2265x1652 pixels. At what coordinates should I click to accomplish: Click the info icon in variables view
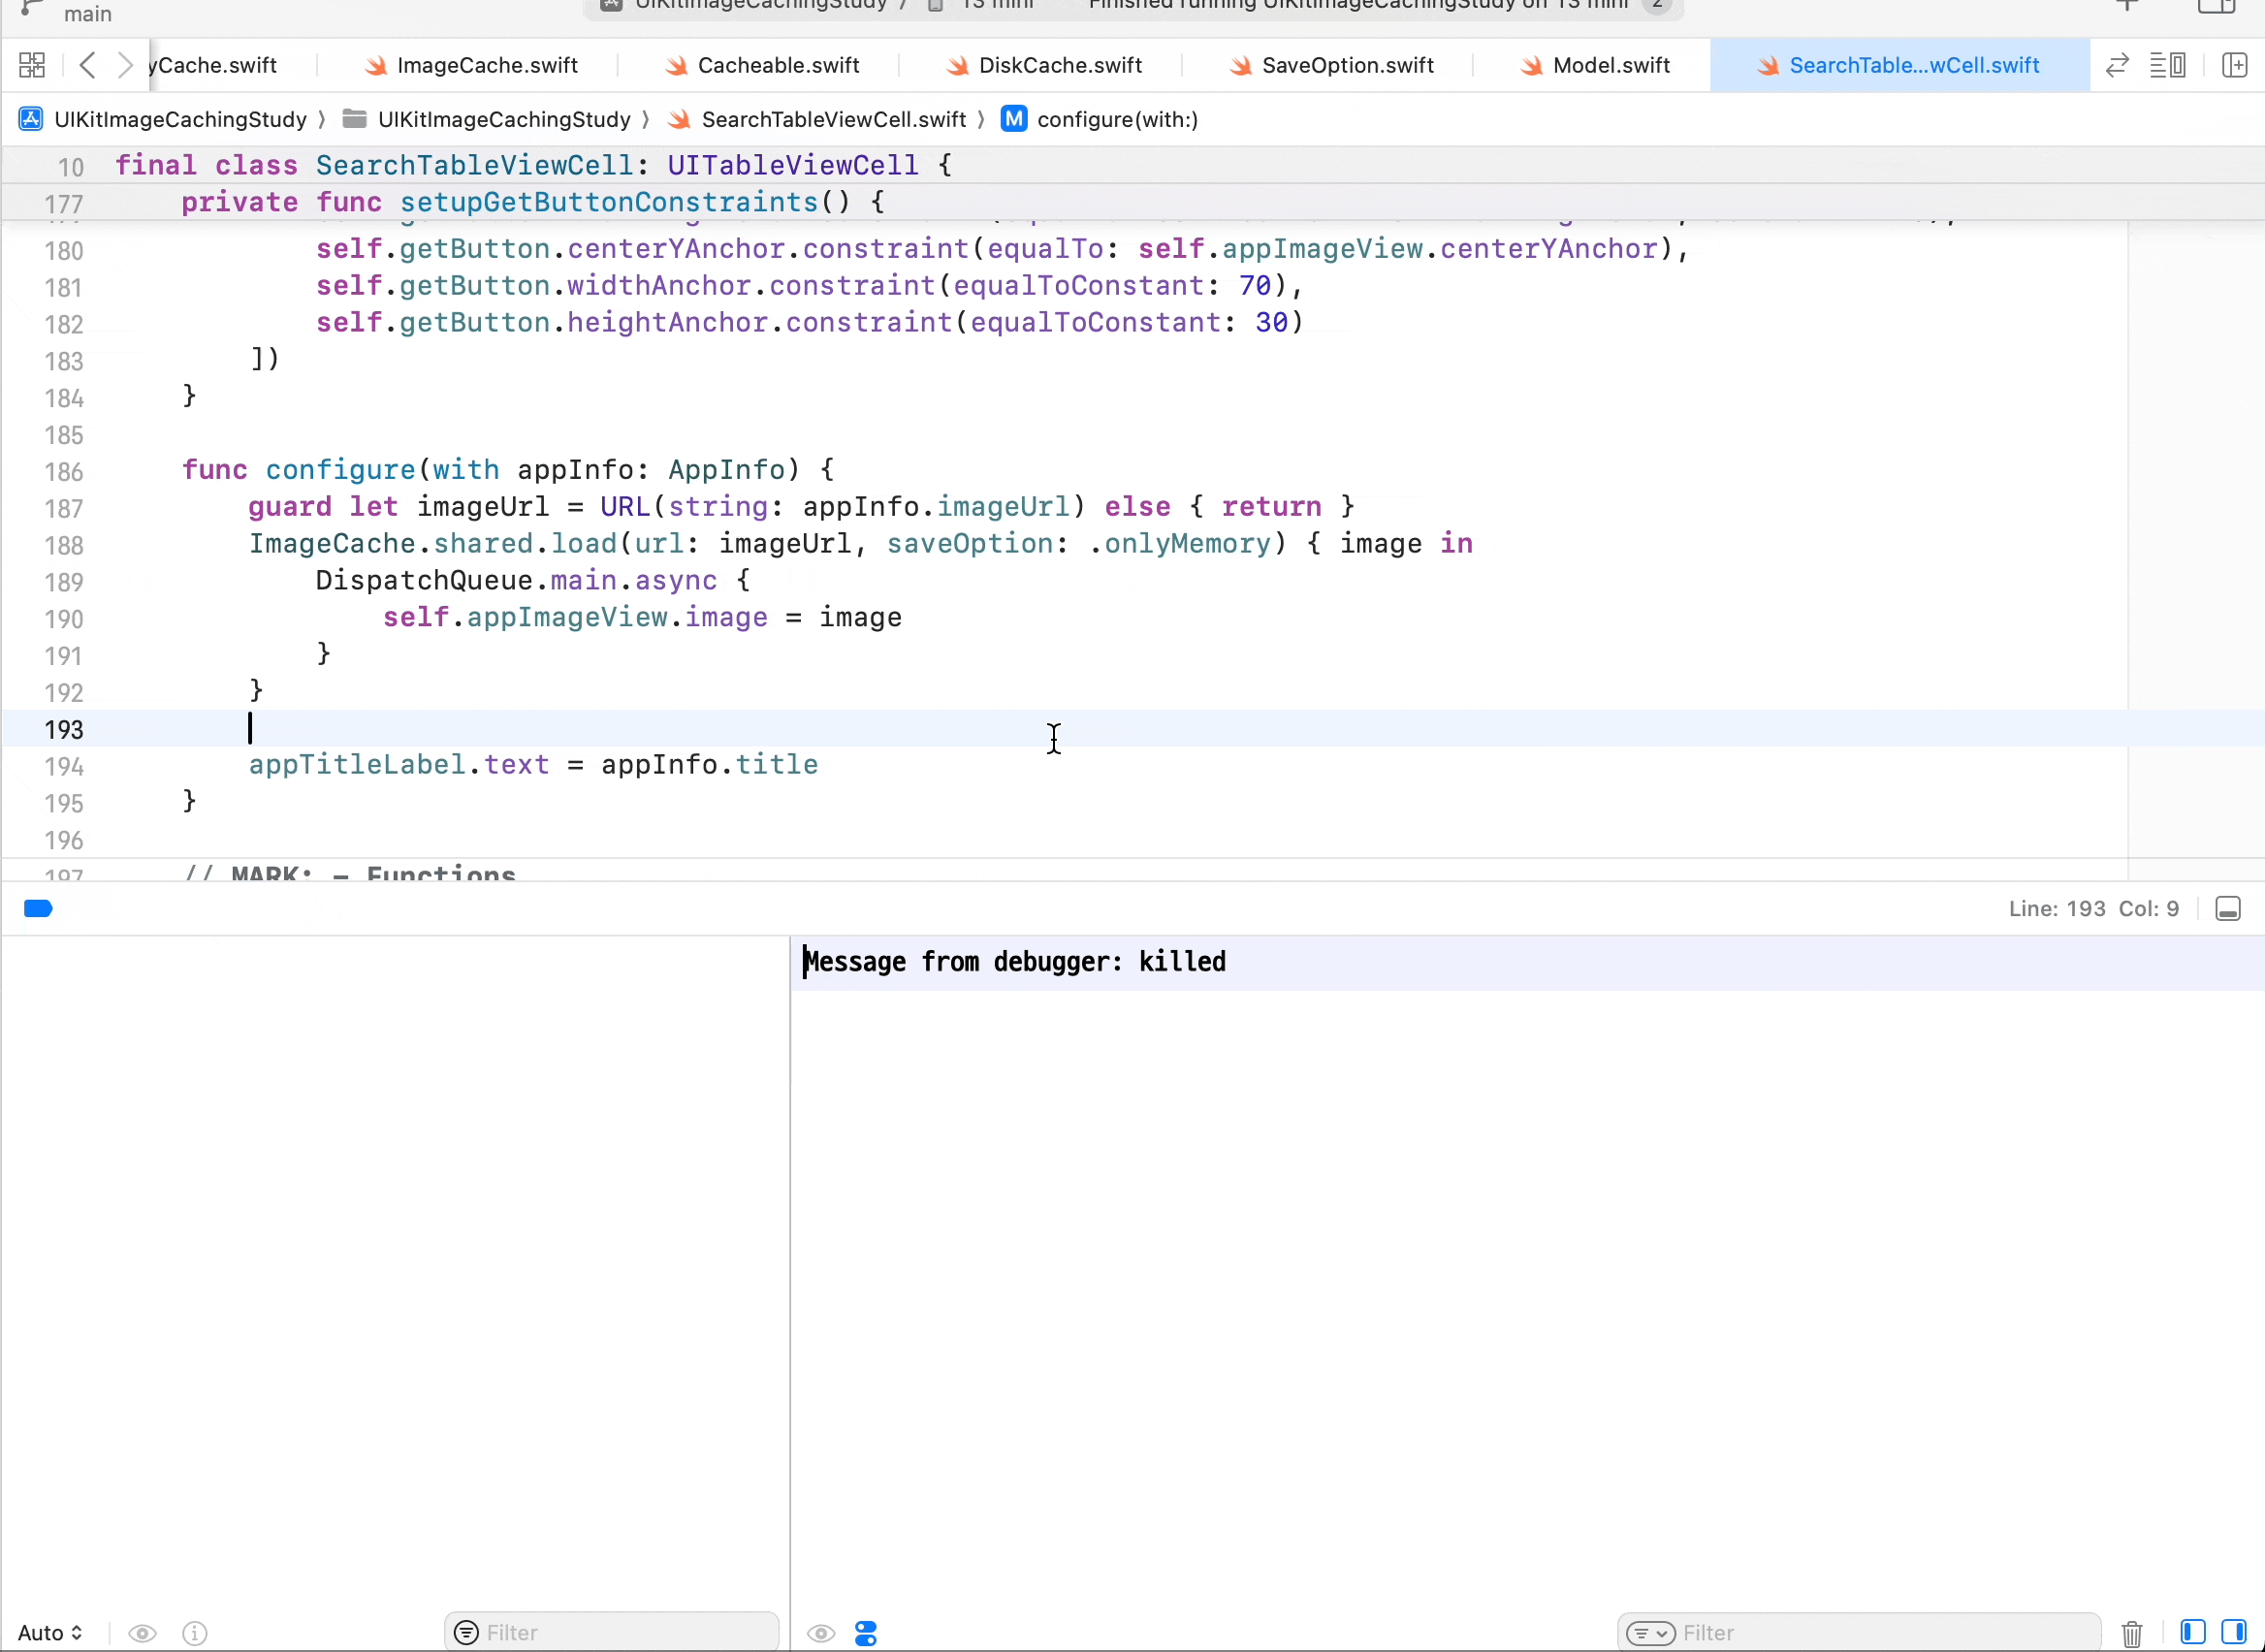195,1633
